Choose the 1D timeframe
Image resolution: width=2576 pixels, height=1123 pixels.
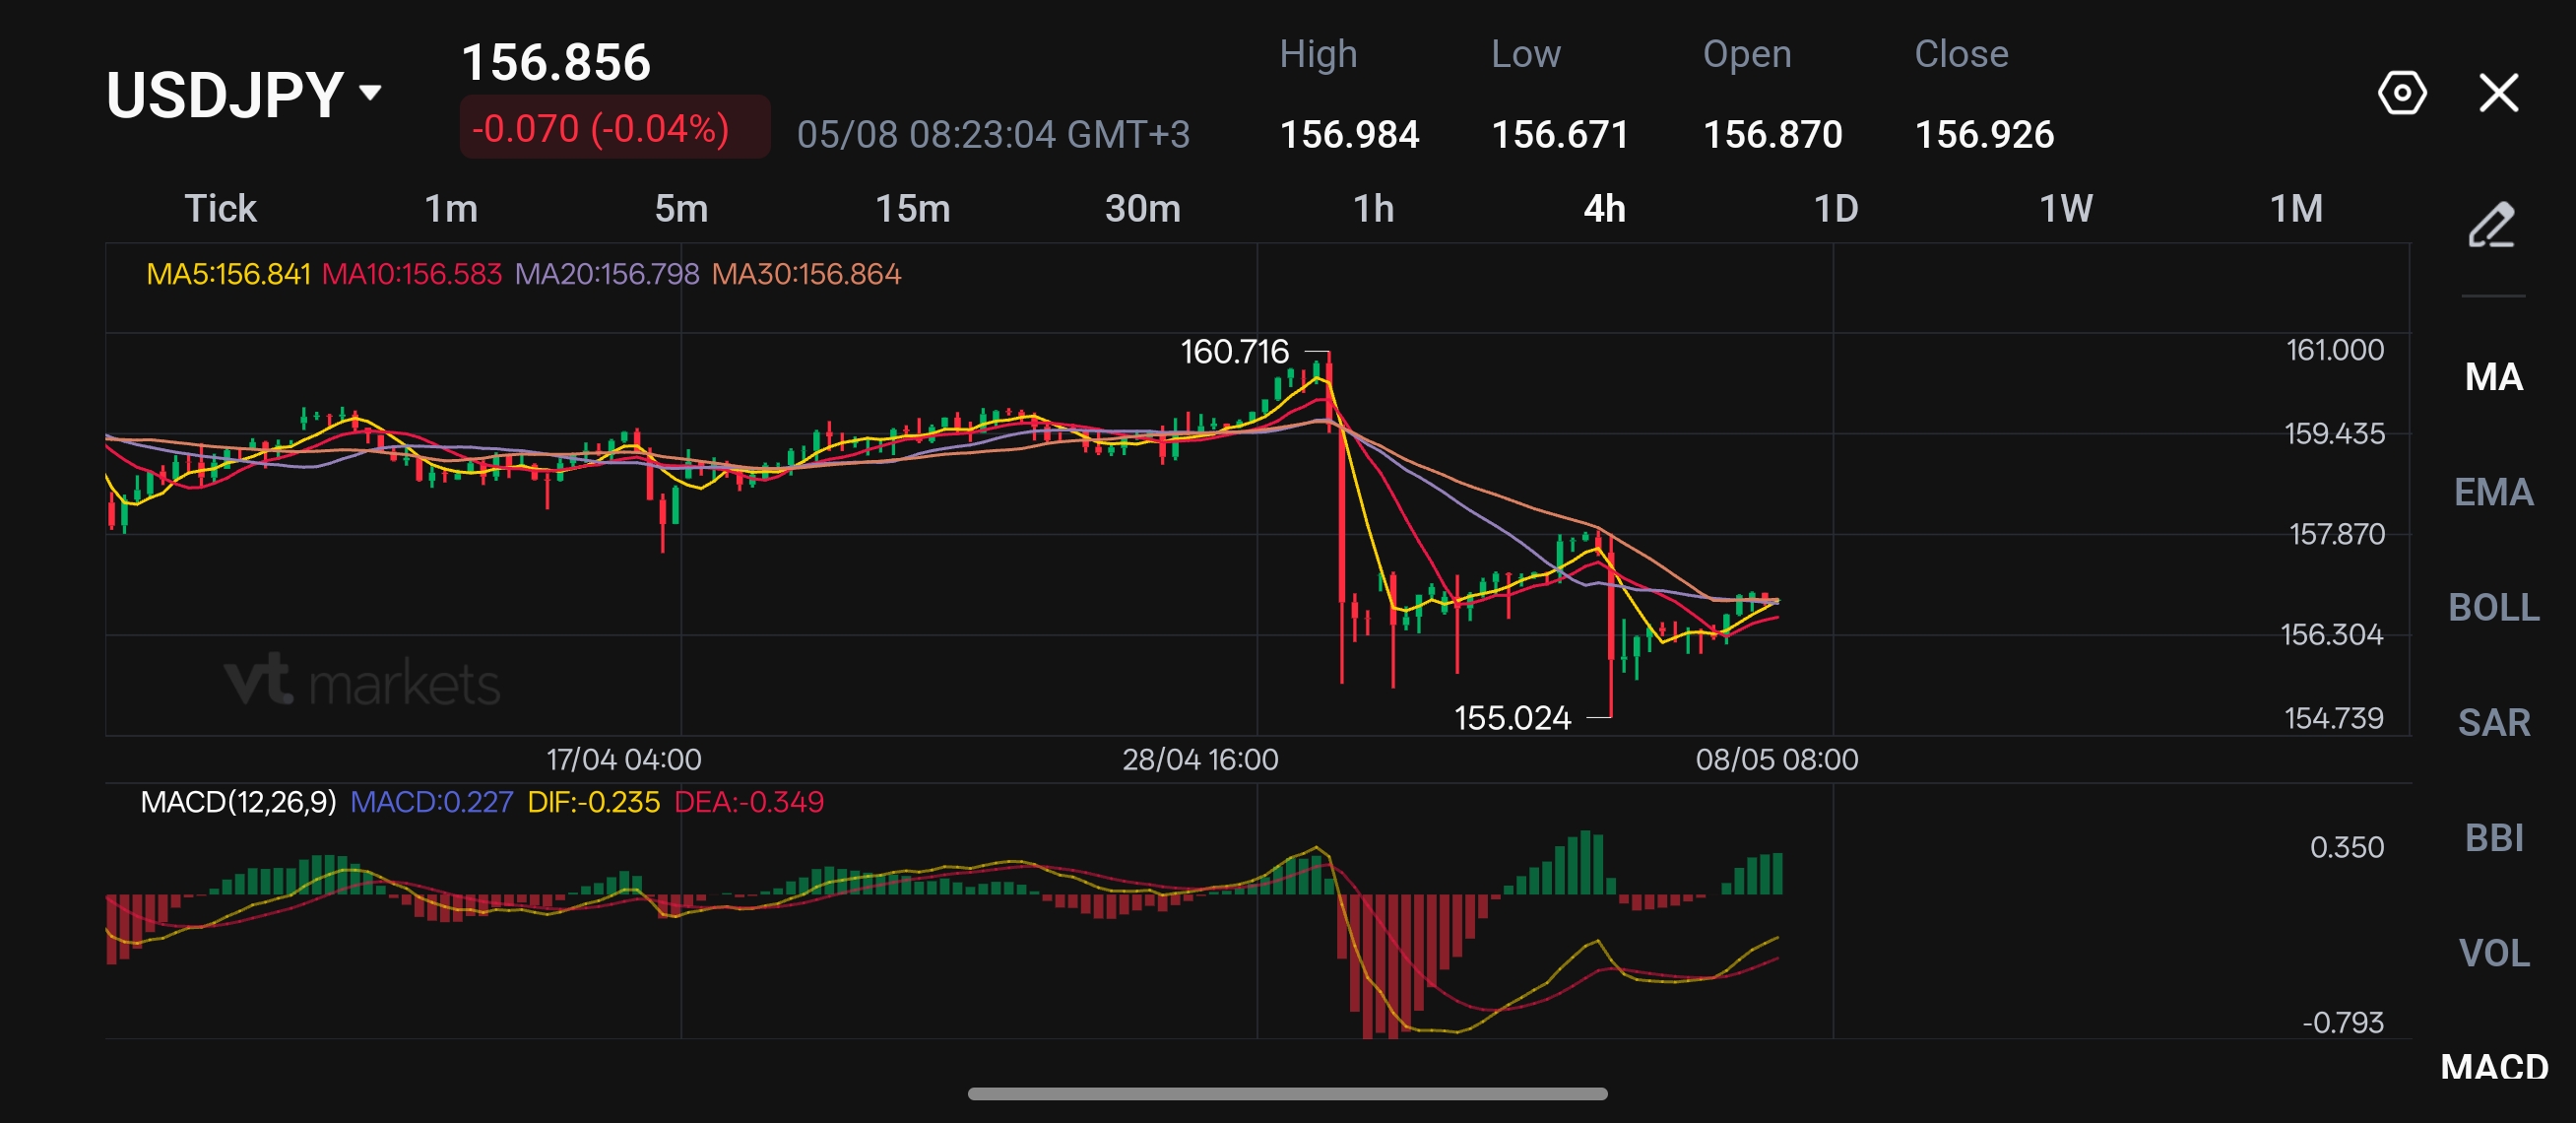(1836, 208)
